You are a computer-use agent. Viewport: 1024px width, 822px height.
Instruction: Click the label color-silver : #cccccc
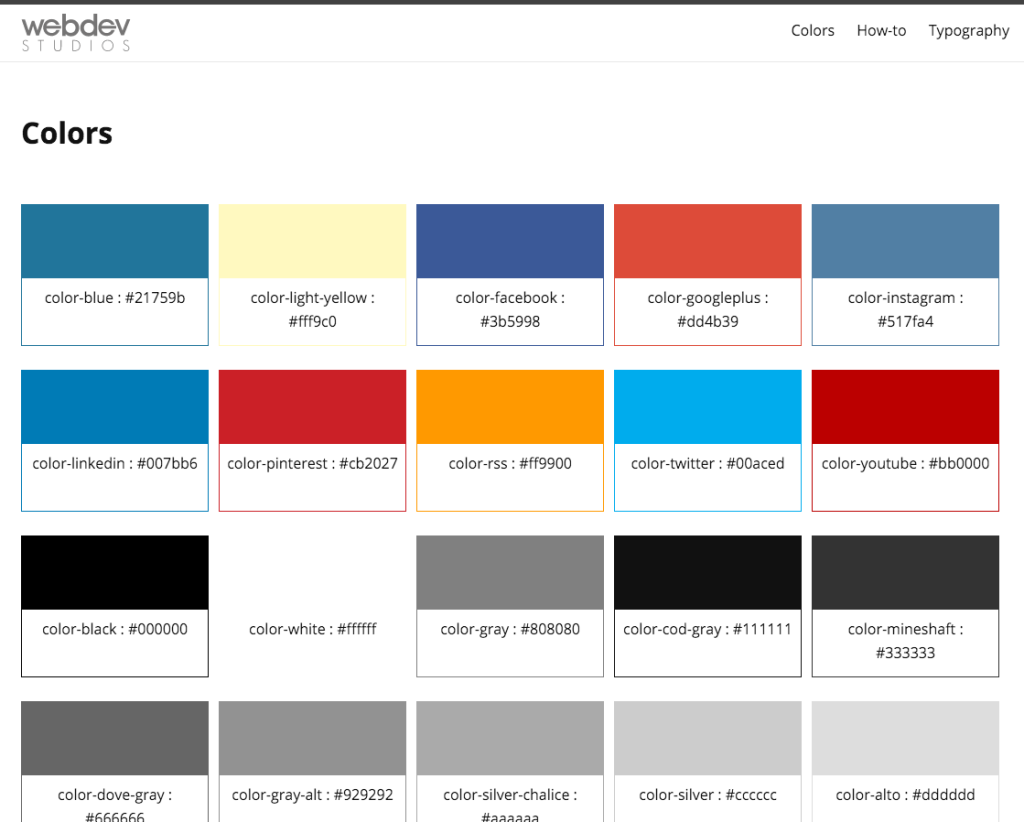(708, 795)
